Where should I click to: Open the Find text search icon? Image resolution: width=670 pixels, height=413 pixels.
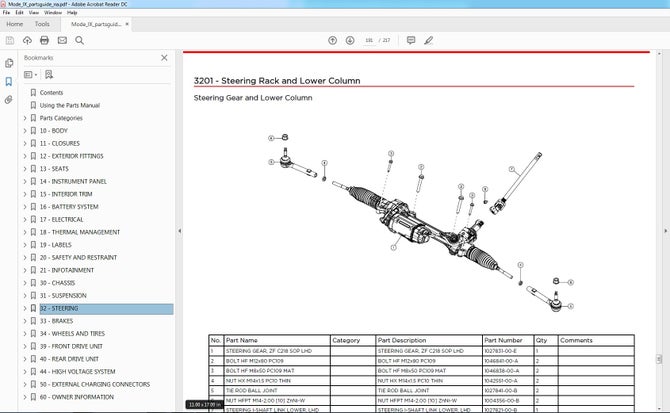tap(81, 40)
